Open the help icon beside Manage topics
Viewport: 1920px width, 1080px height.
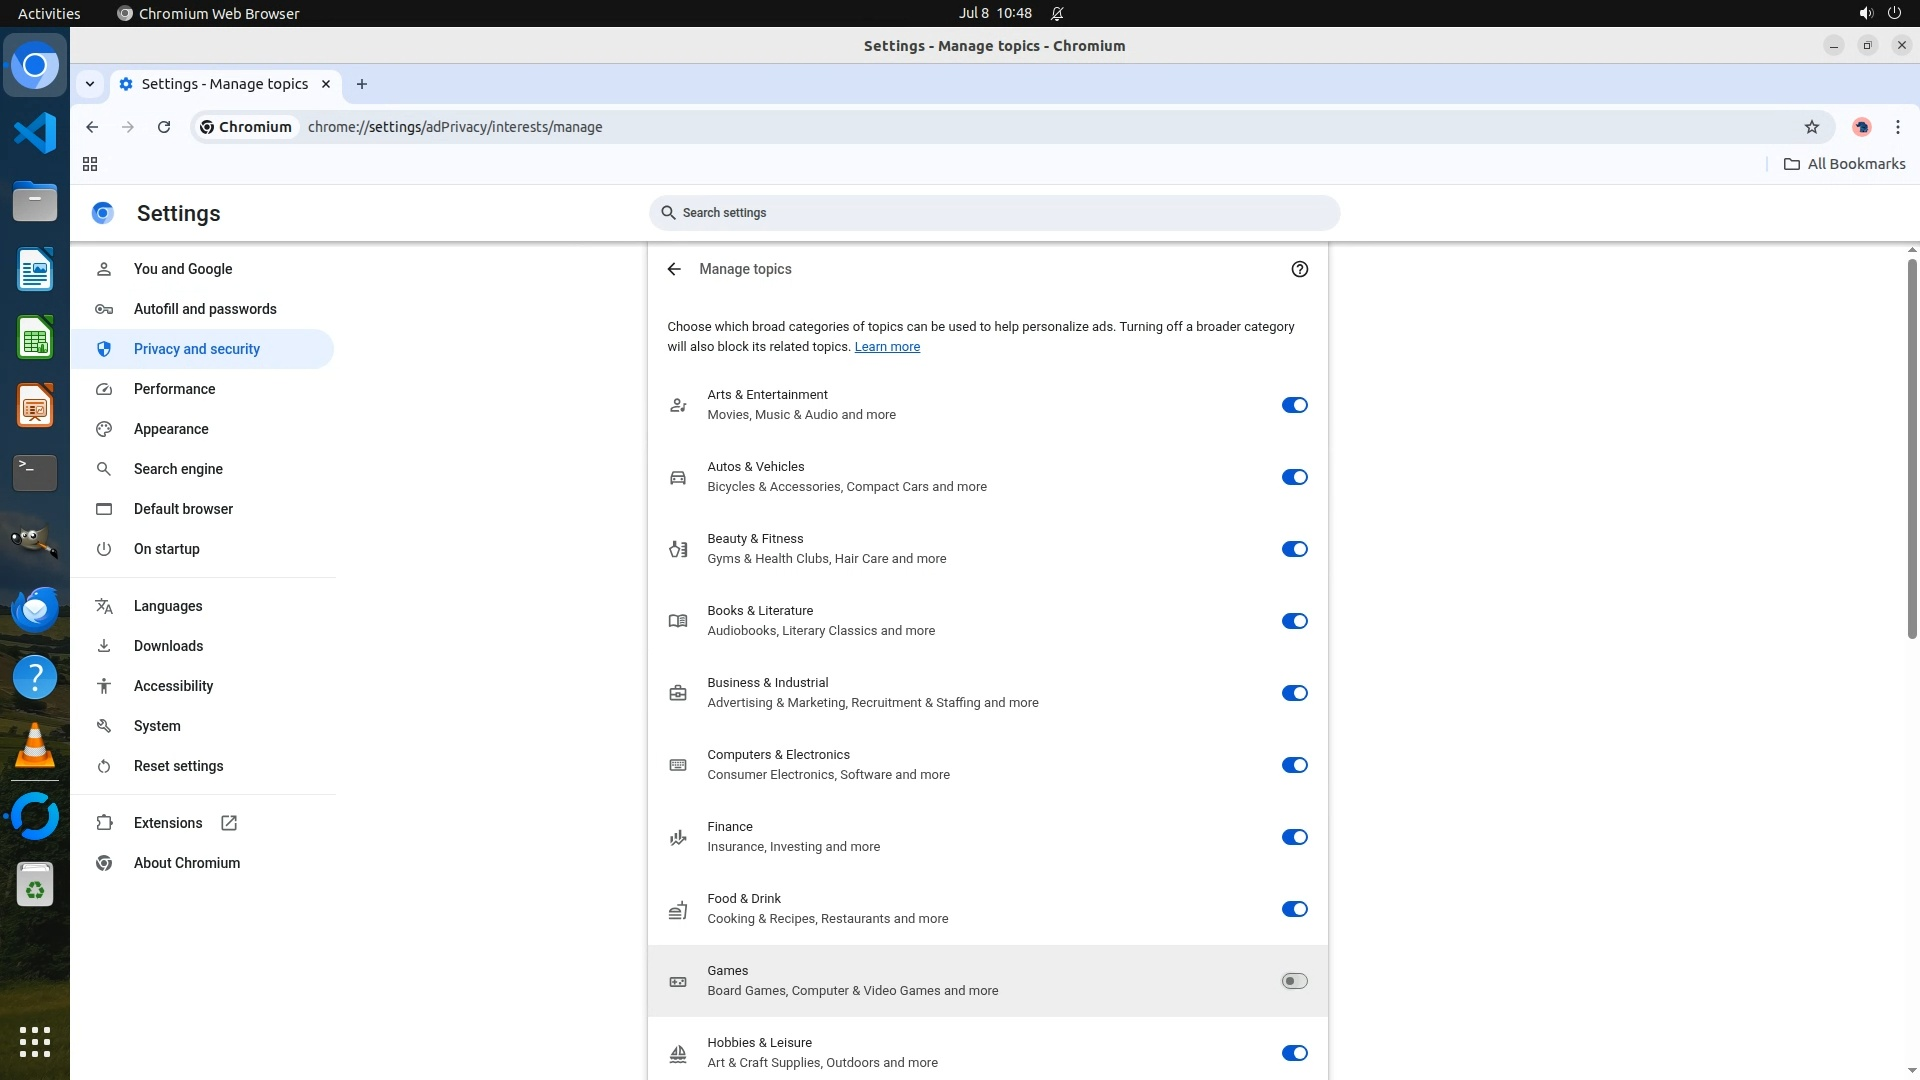pyautogui.click(x=1299, y=269)
